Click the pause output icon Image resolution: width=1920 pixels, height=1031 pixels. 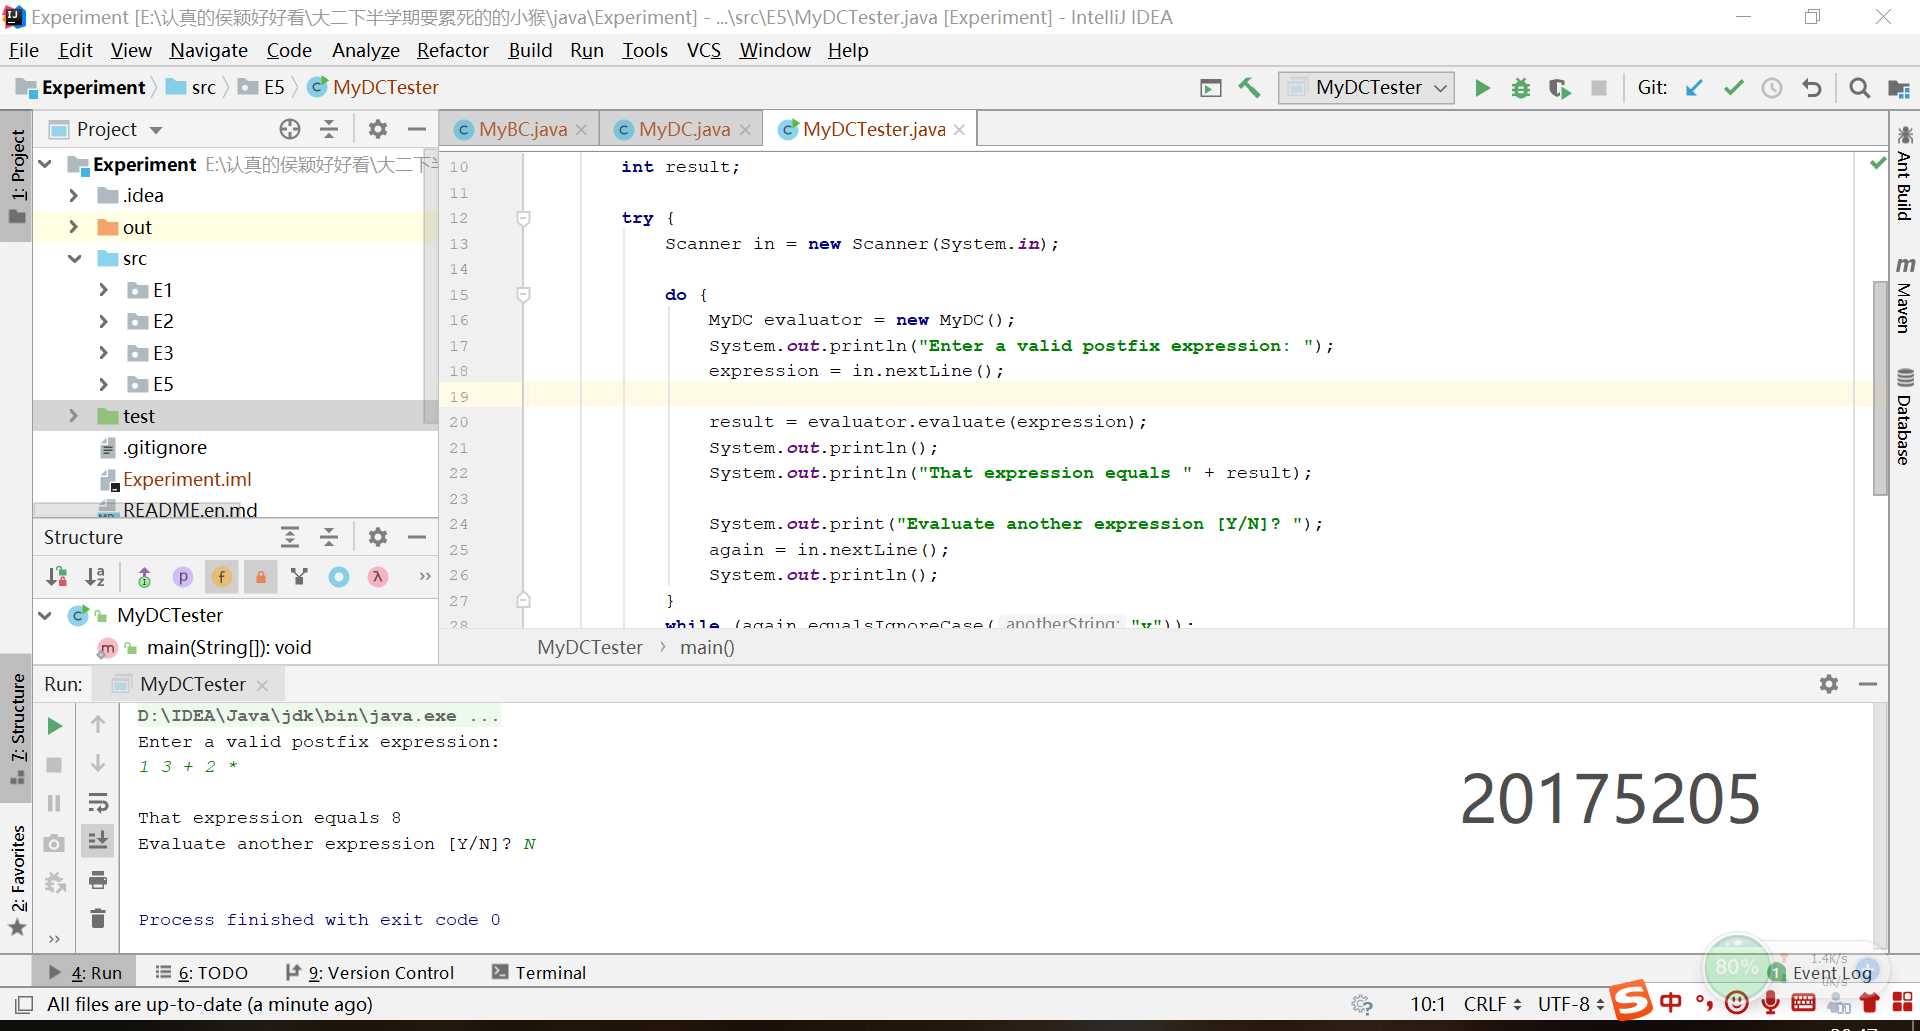[55, 803]
